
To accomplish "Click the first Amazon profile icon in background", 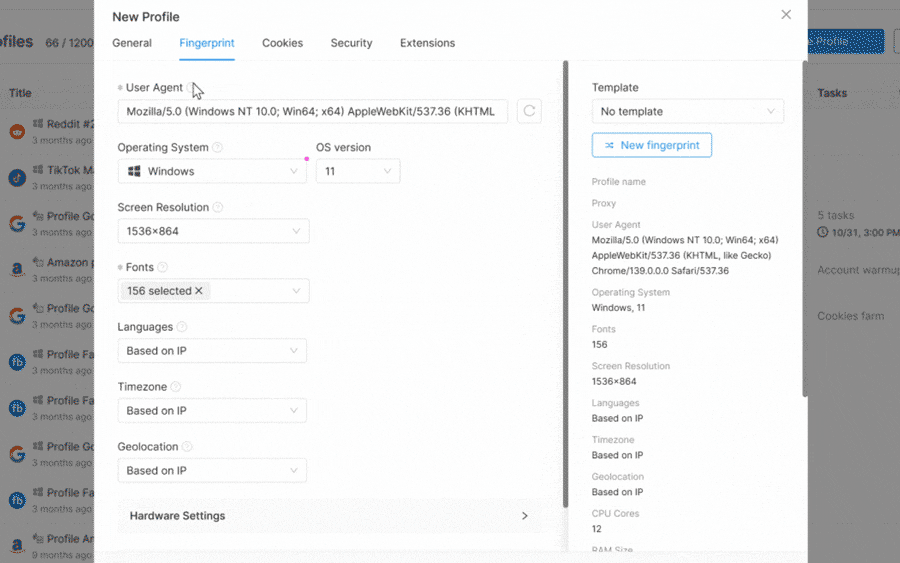I will [x=17, y=269].
